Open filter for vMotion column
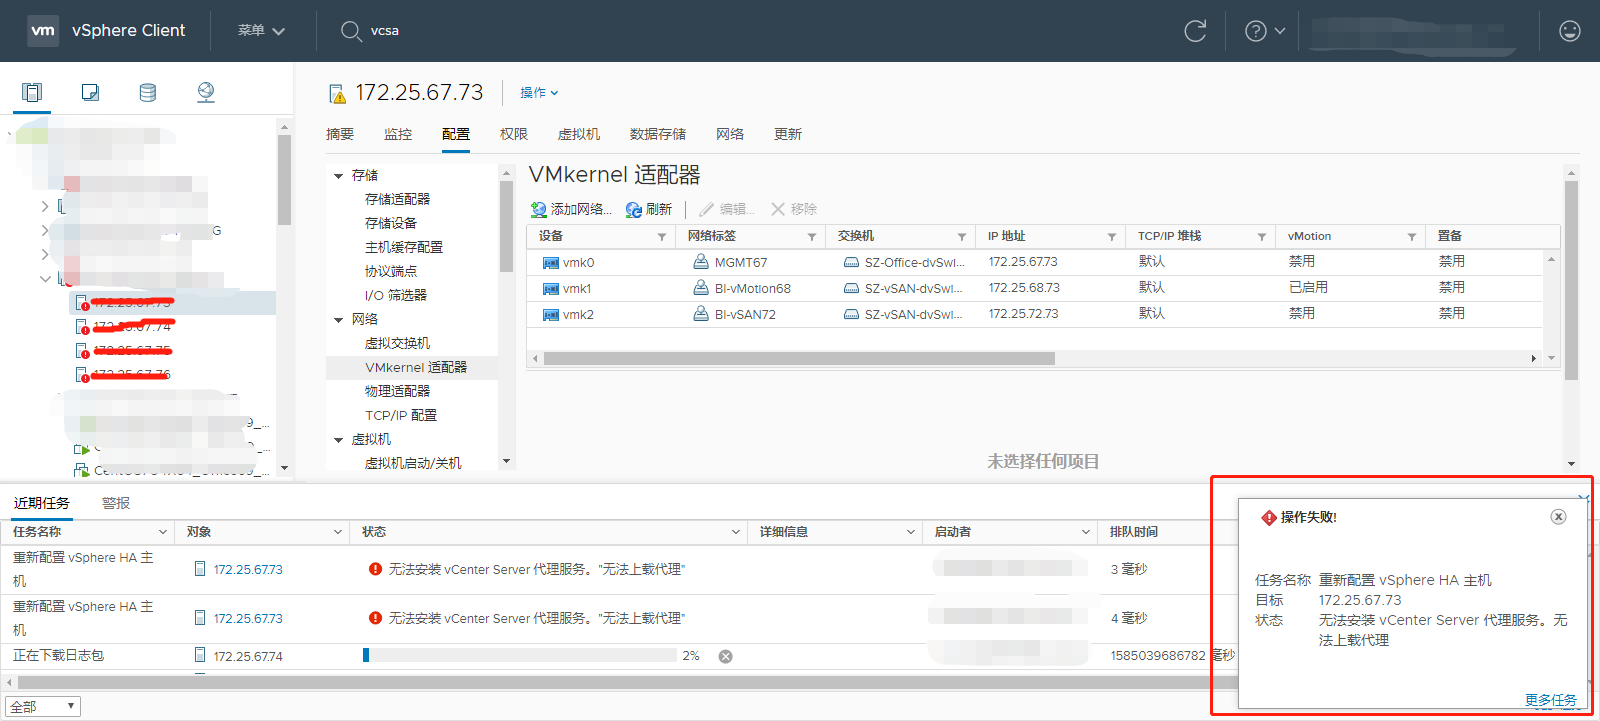The width and height of the screenshot is (1600, 721). 1412,237
